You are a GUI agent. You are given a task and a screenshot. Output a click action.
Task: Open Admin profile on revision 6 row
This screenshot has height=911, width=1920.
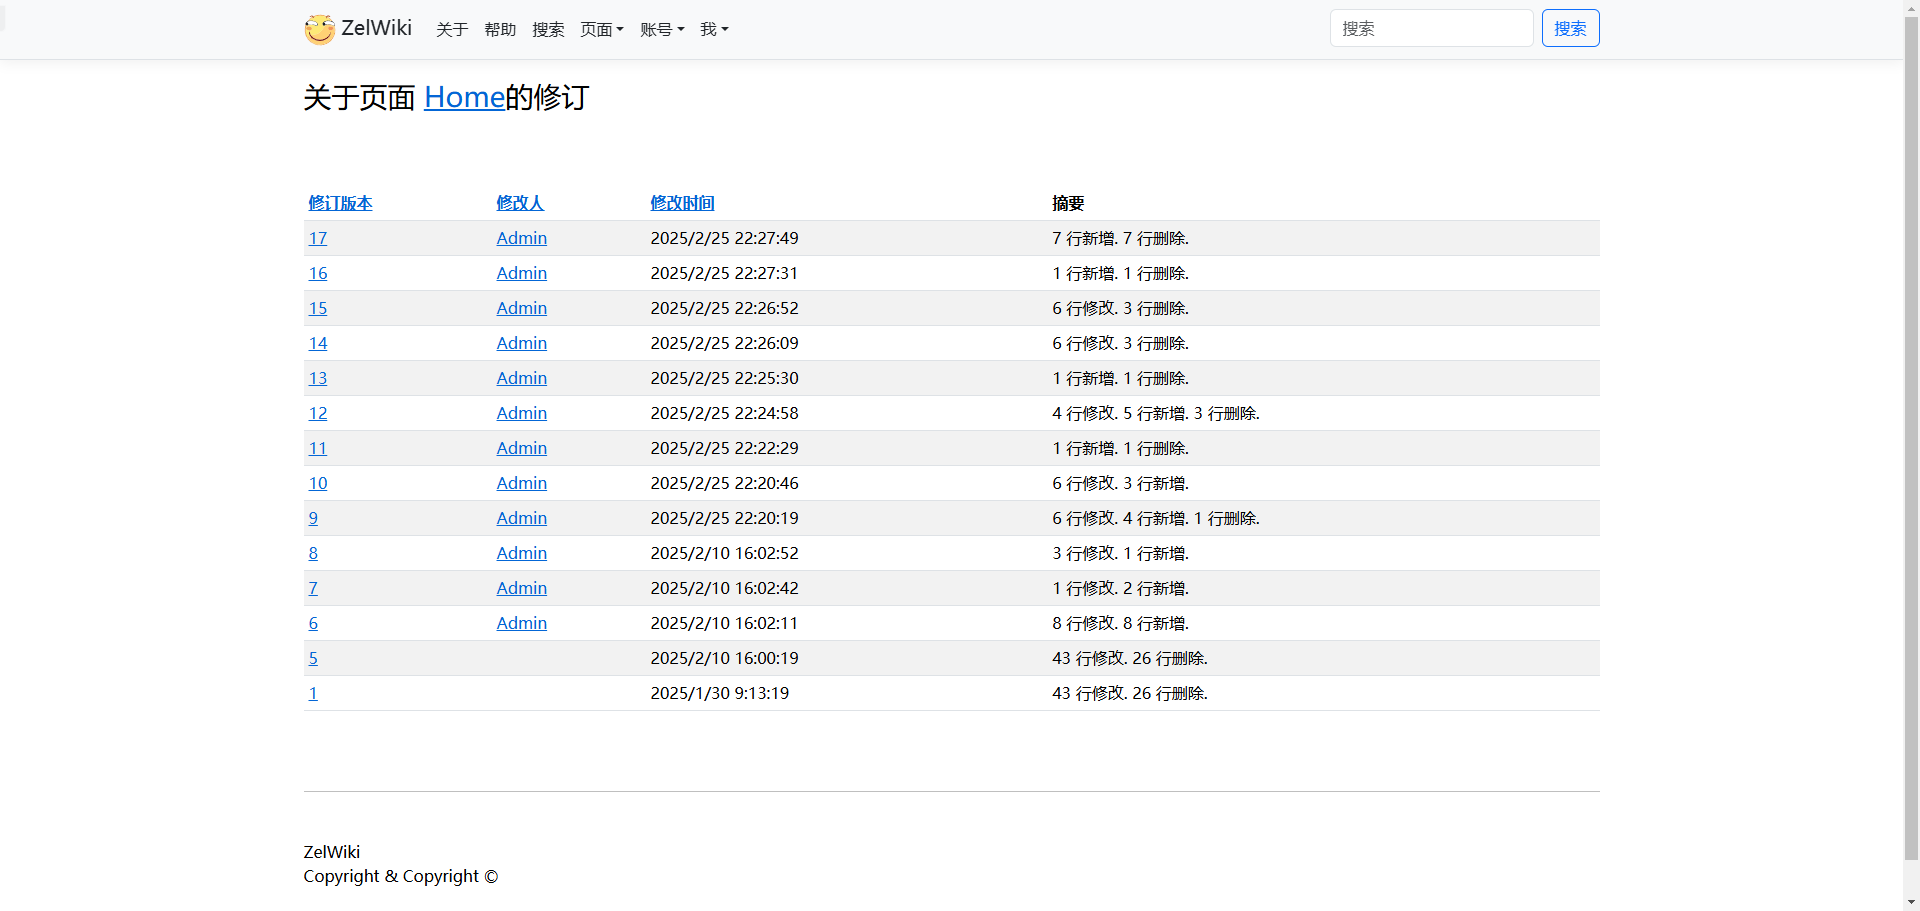coord(521,623)
